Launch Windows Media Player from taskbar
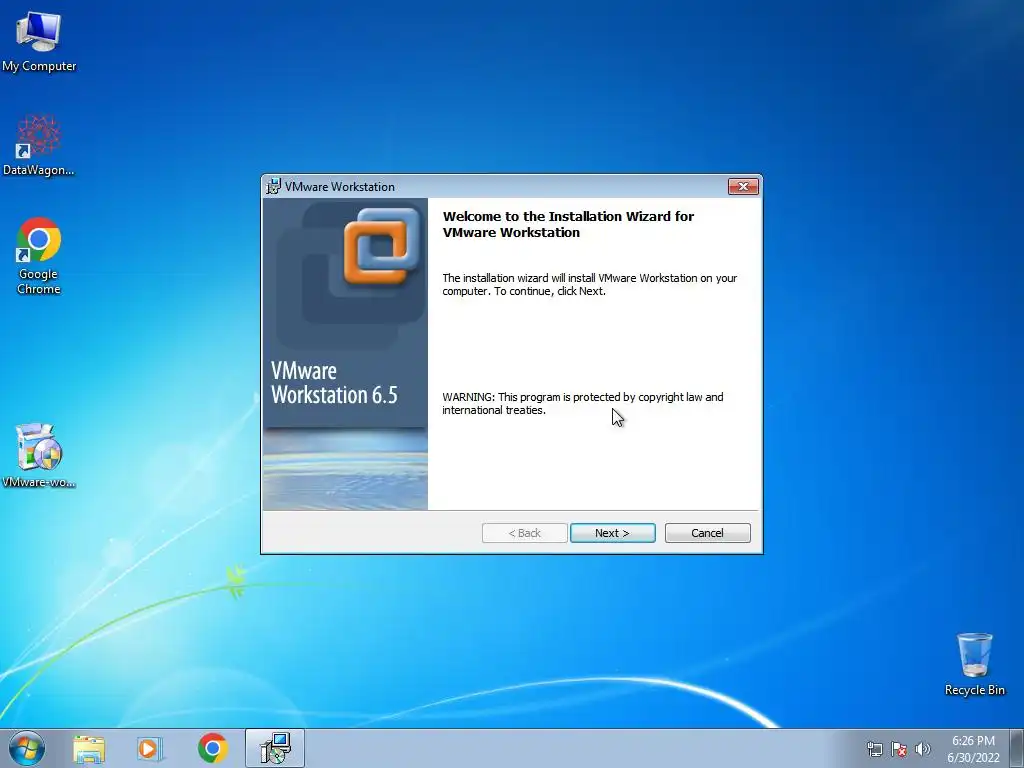Screen dimensions: 1024x768 [150, 748]
